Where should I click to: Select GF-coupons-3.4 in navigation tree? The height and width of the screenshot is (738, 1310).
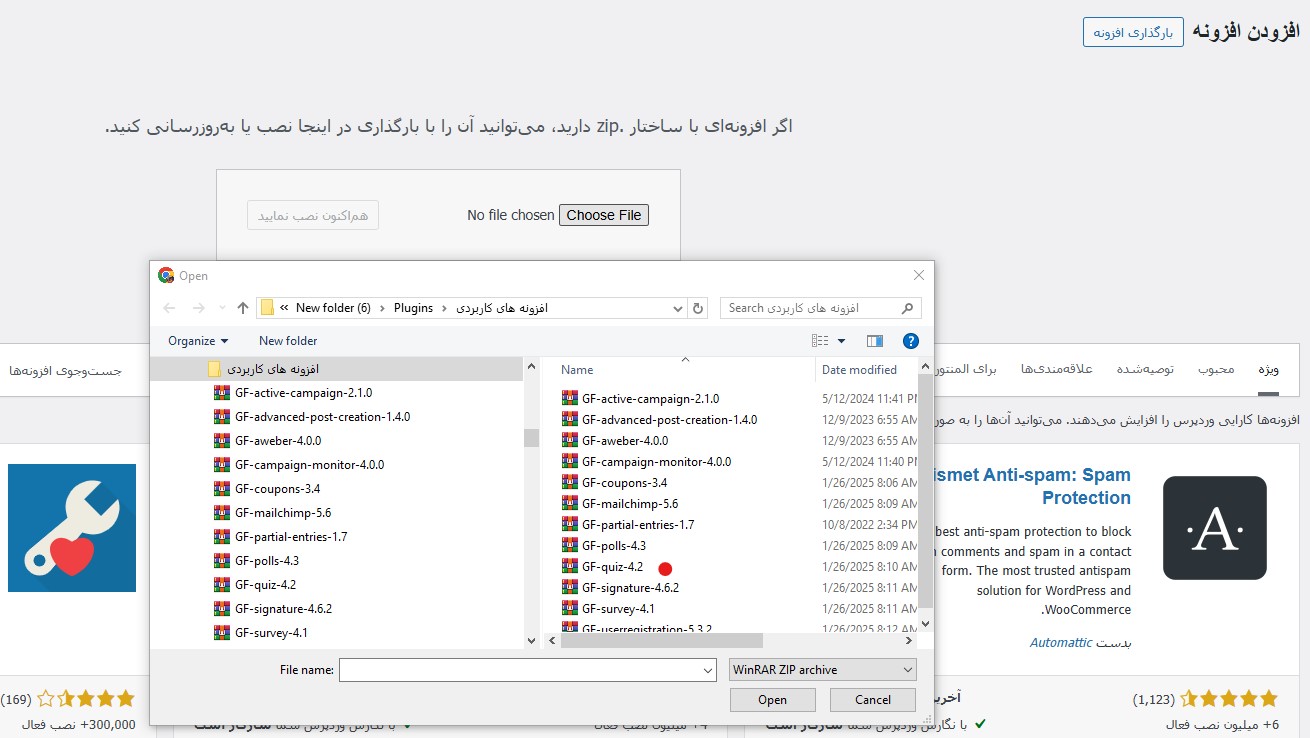277,489
